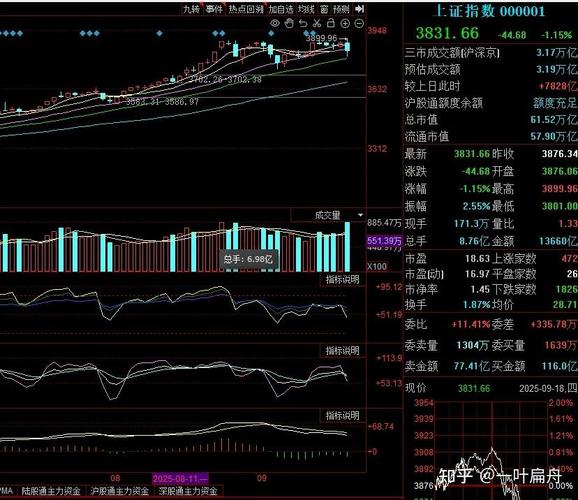The image size is (578, 500).
Task: Click the 3948 price axis label
Action: pos(377,30)
